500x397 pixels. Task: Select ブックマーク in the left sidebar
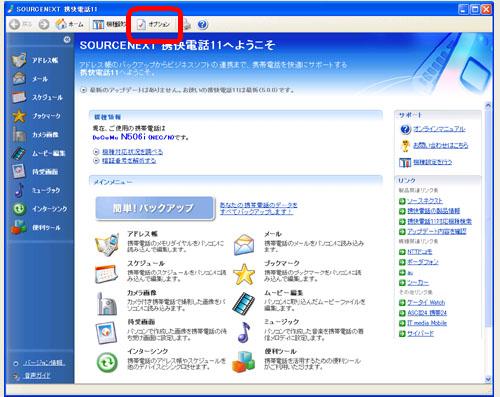(x=36, y=116)
